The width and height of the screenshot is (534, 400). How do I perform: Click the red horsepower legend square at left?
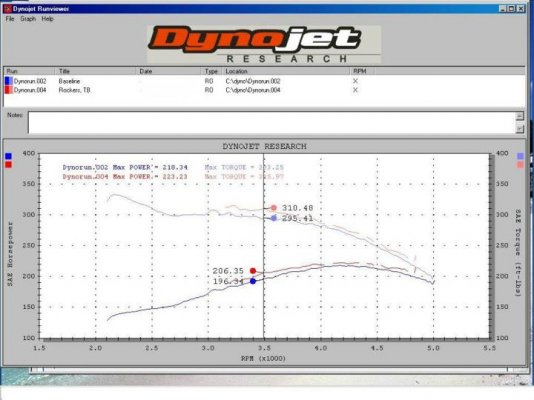pos(9,165)
